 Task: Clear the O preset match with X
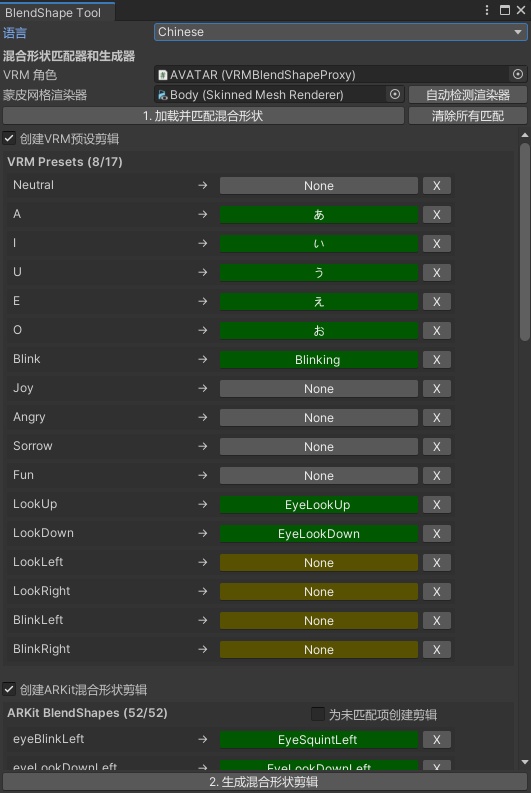436,331
